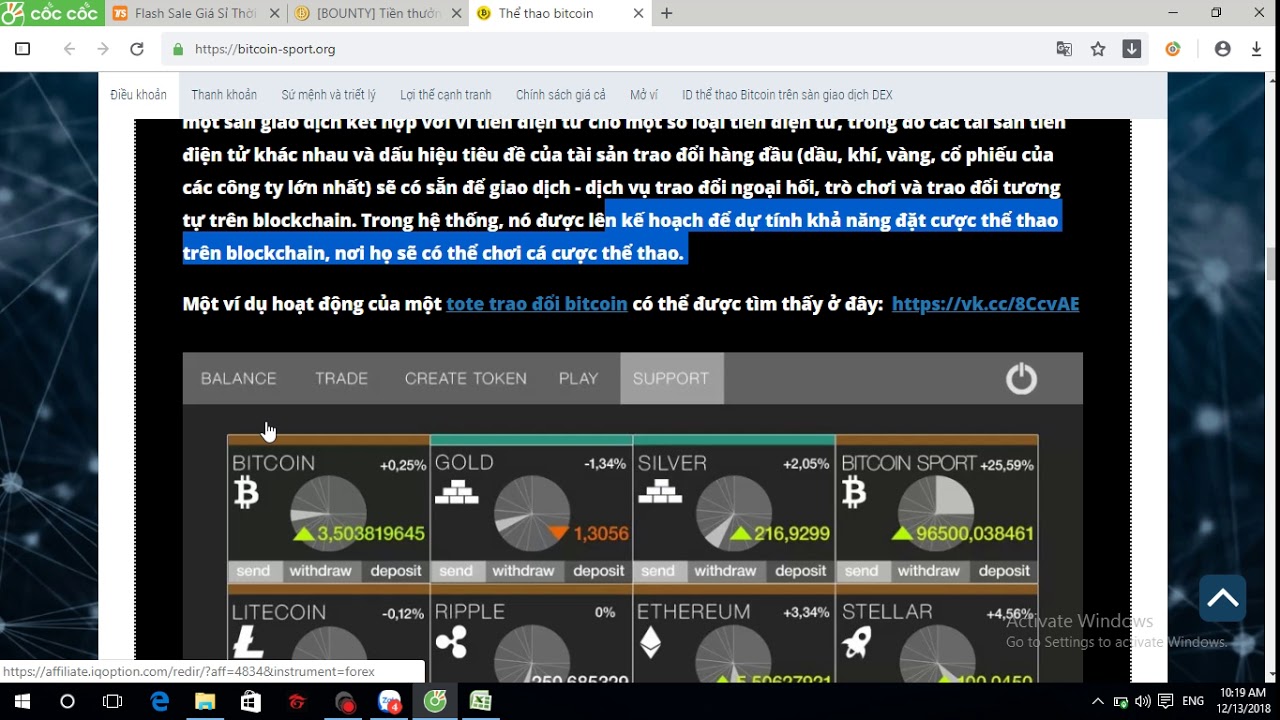Viewport: 1280px width, 720px height.
Task: Open the clock showing 10:19 AM
Action: point(1243,701)
